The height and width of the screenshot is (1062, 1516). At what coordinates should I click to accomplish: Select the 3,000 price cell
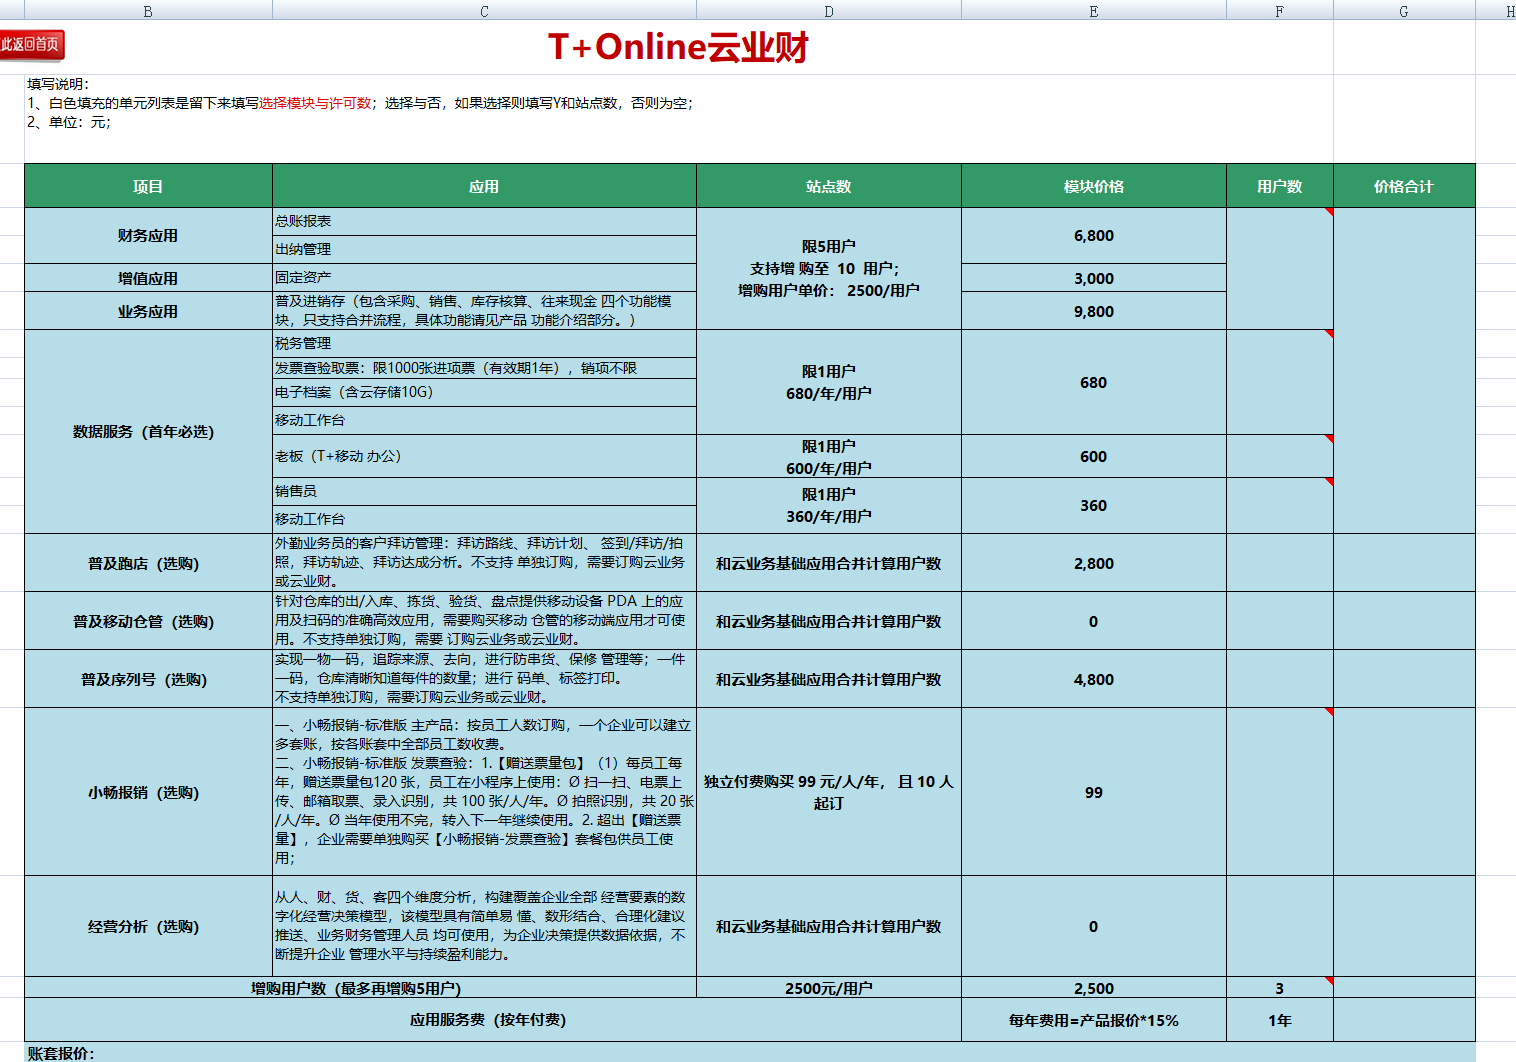click(x=1094, y=278)
